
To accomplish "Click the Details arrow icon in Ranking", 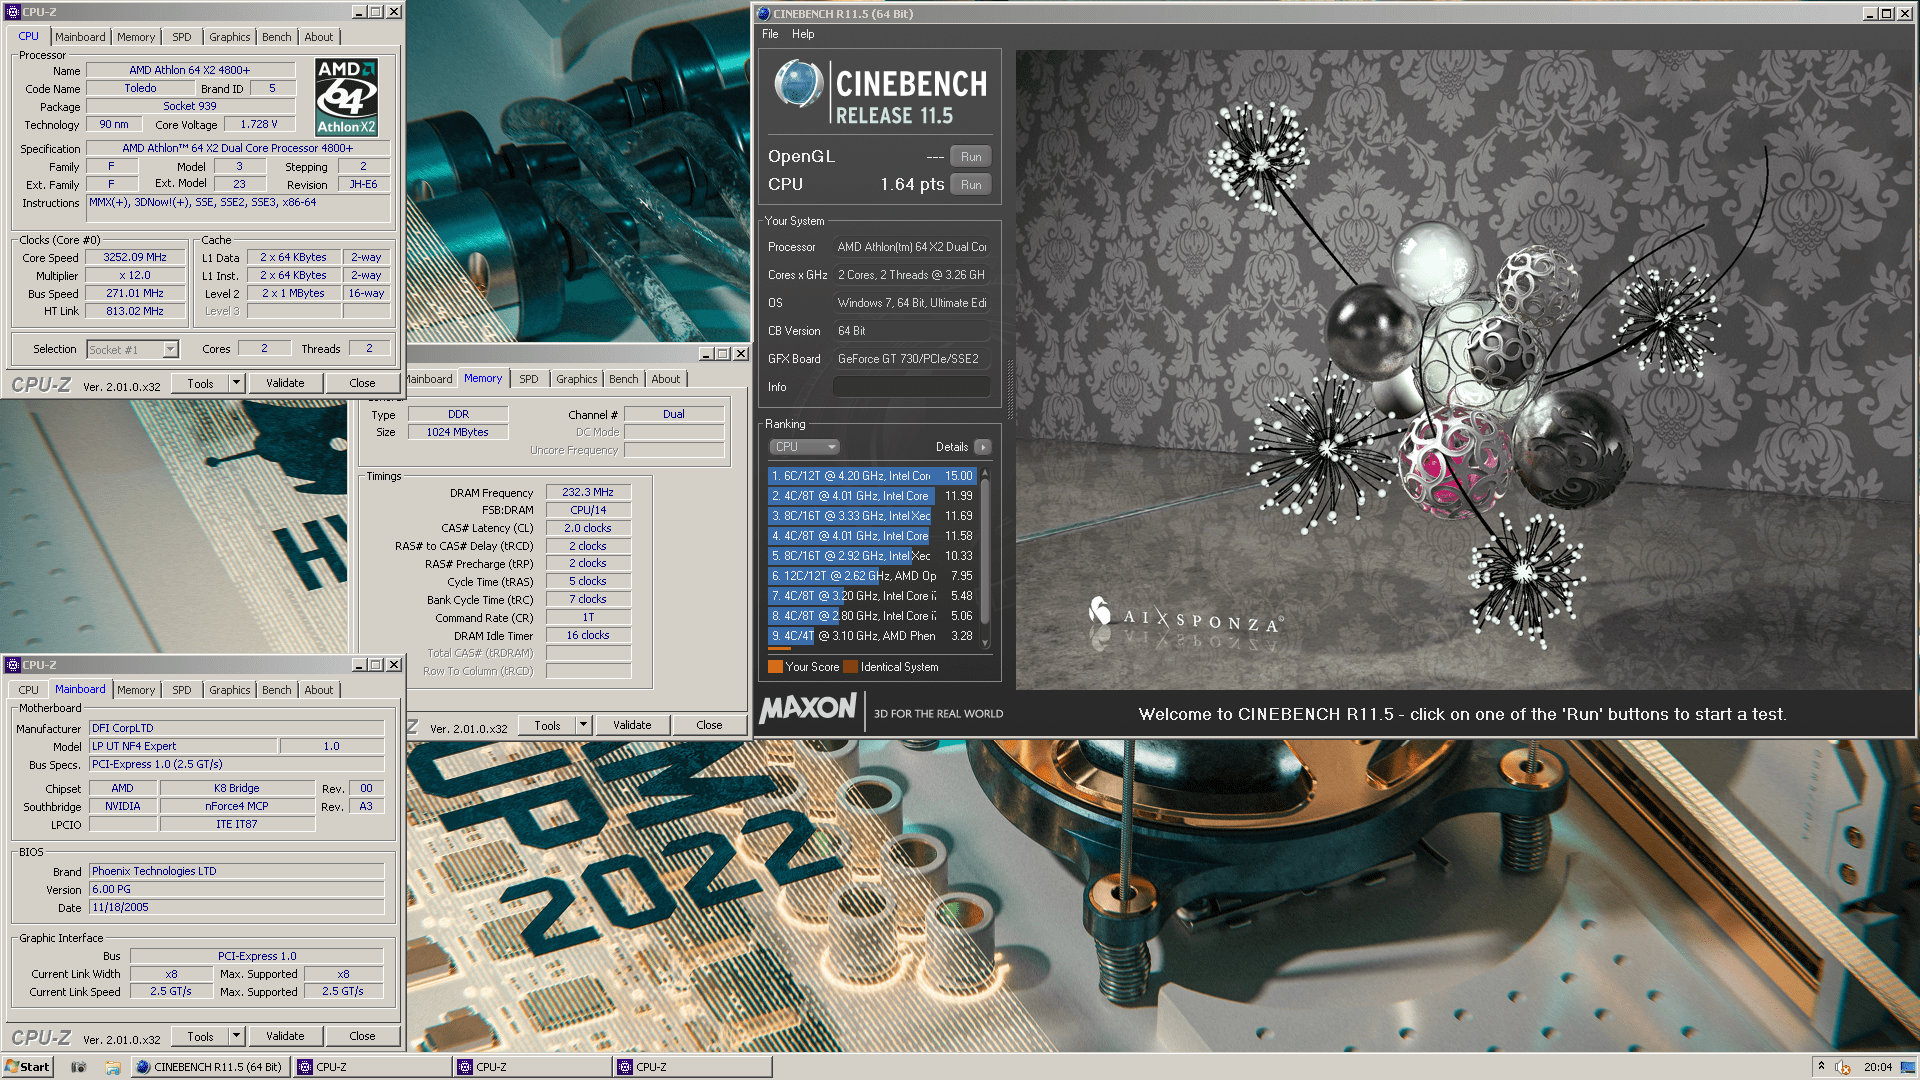I will pyautogui.click(x=983, y=447).
